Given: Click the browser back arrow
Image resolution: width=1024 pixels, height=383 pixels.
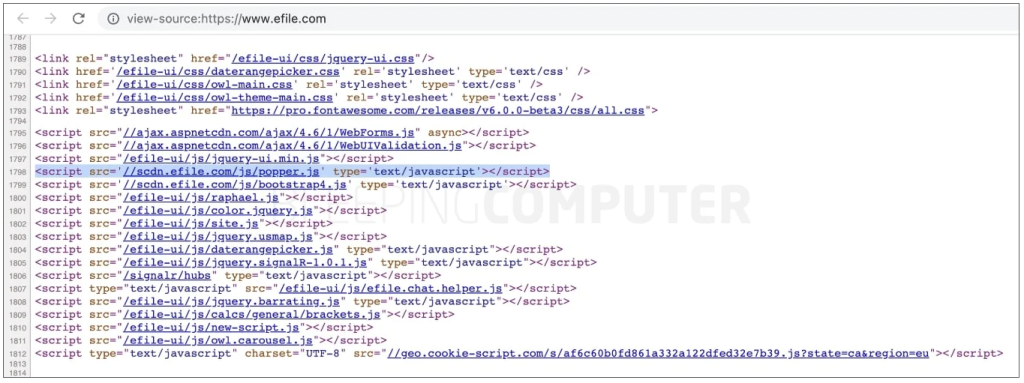Looking at the screenshot, I should pyautogui.click(x=22, y=18).
